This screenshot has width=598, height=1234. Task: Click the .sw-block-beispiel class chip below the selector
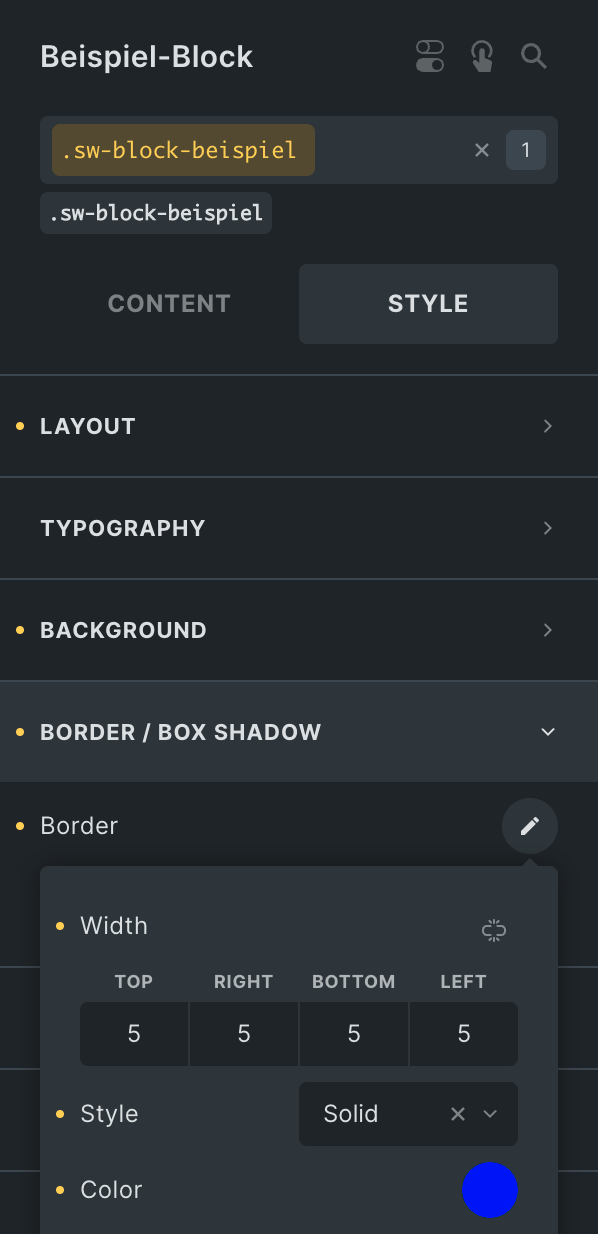click(155, 212)
